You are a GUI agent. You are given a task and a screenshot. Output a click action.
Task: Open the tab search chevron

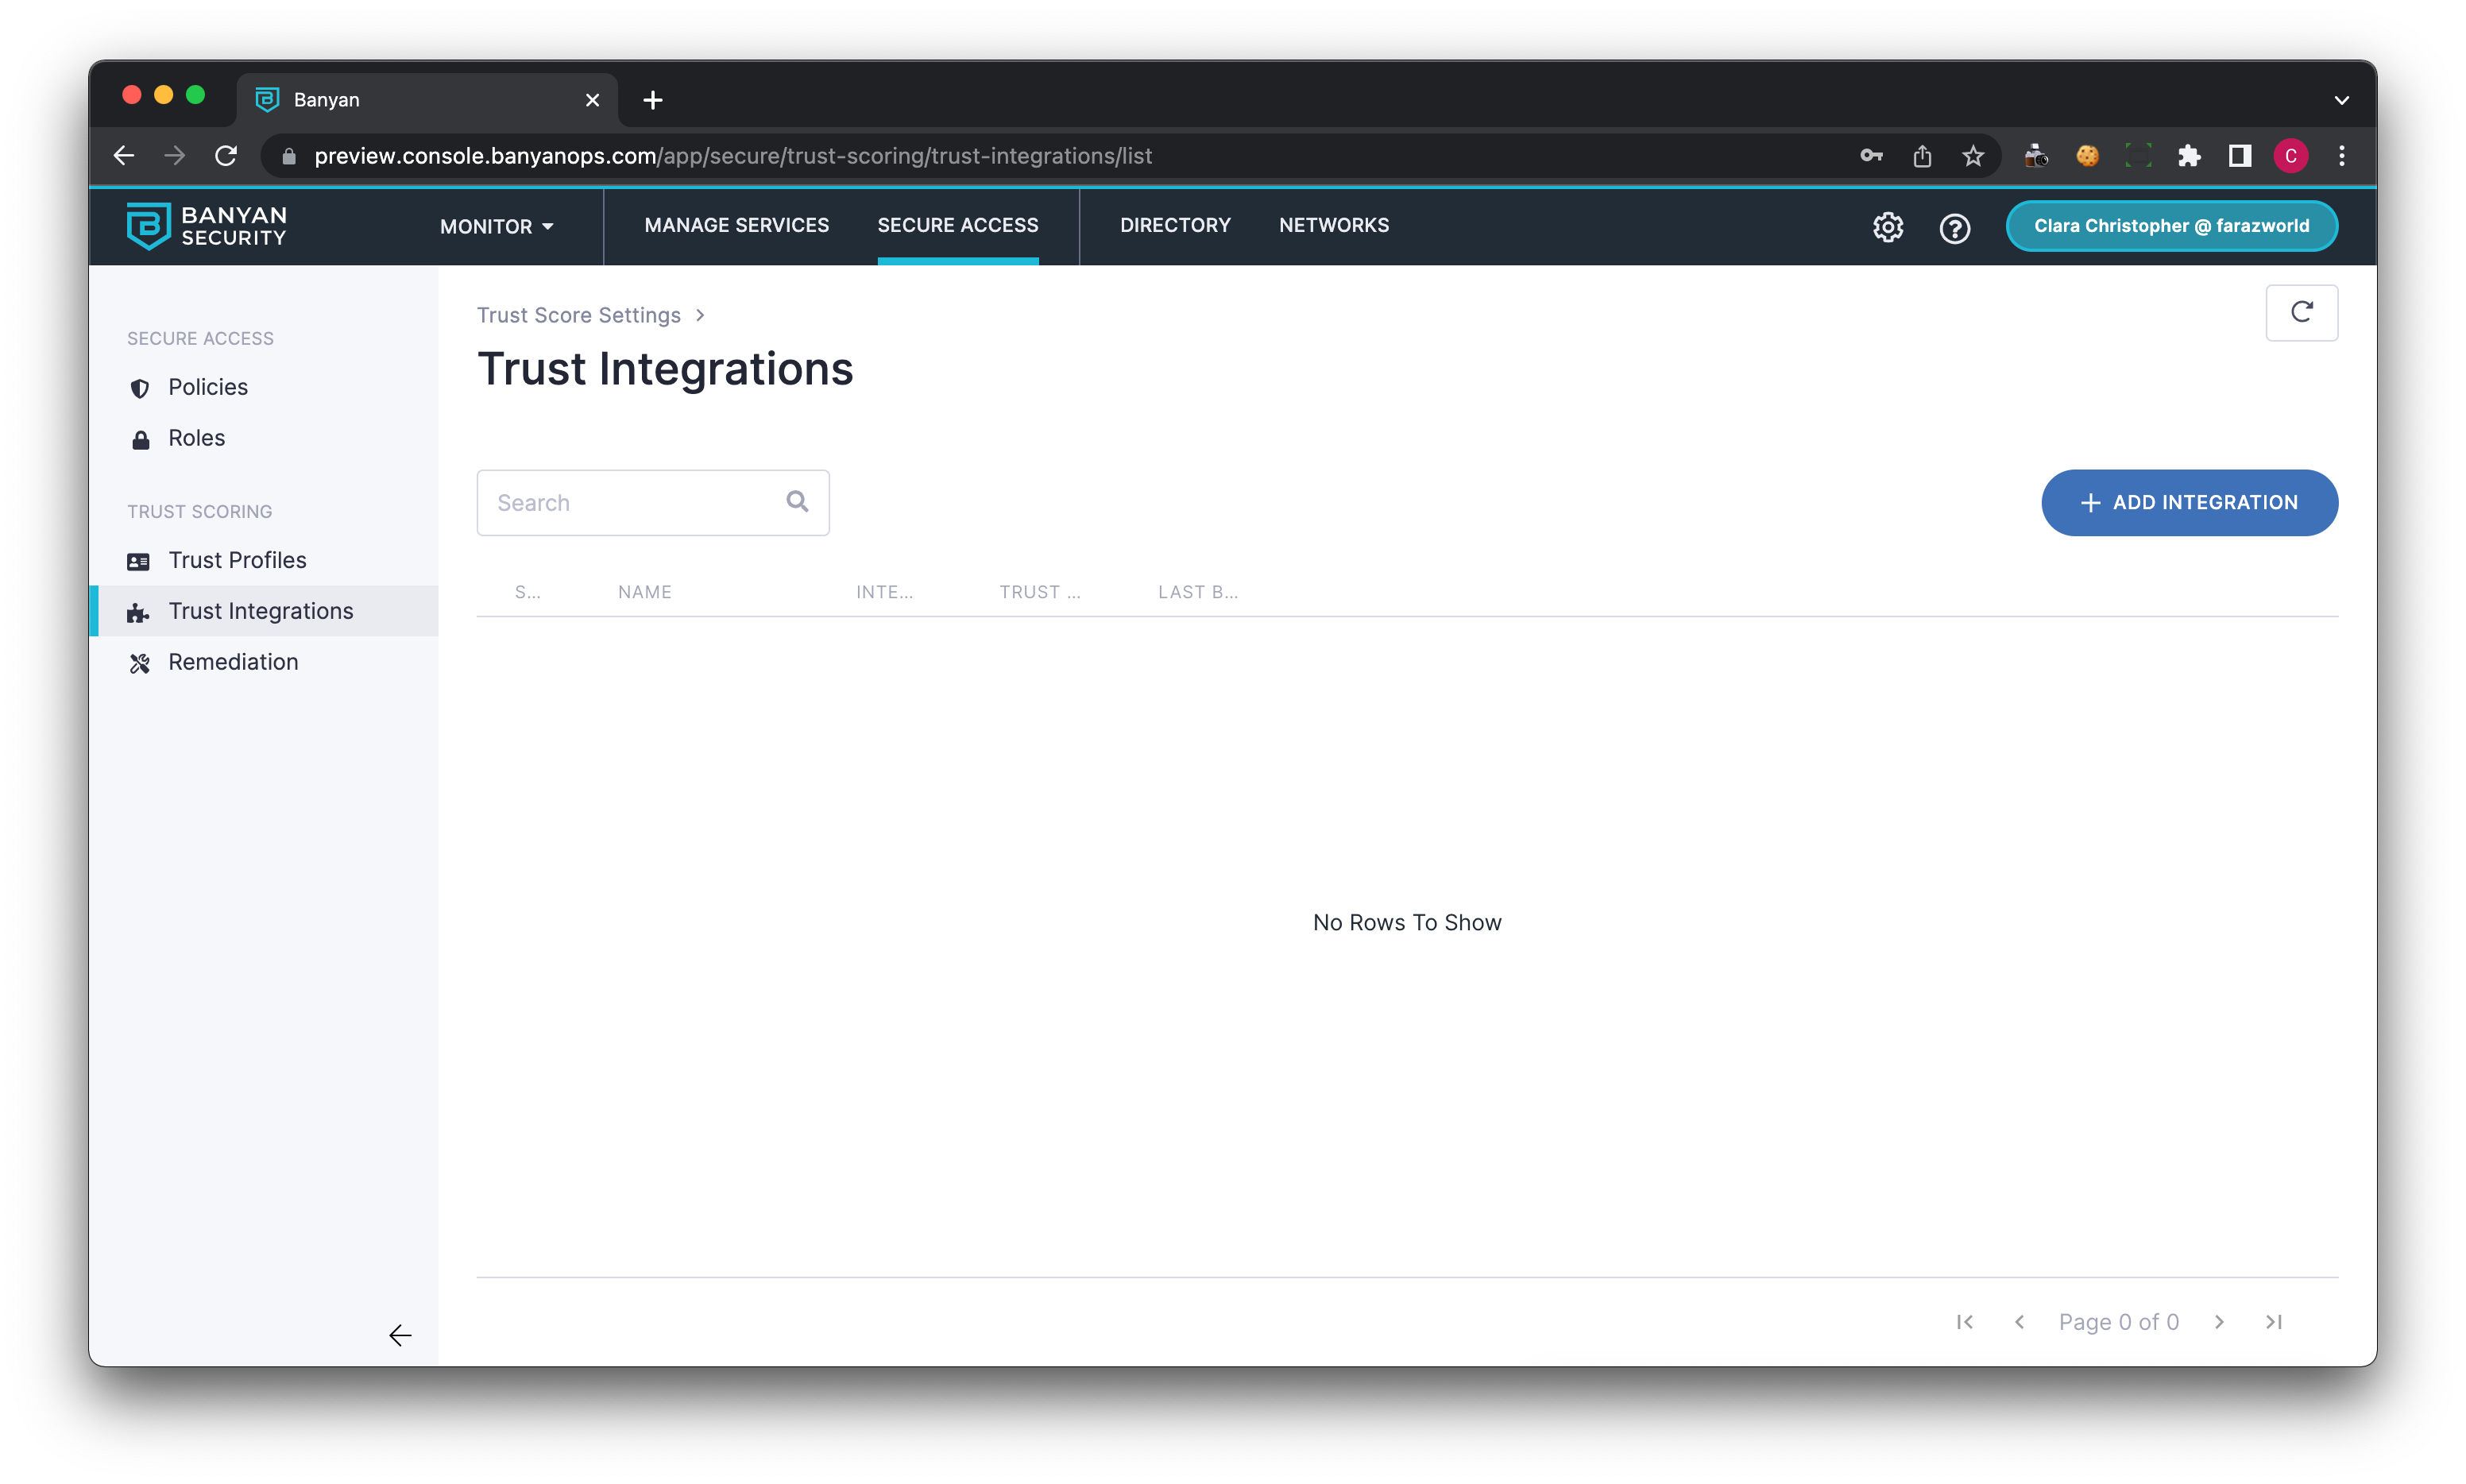point(2341,100)
